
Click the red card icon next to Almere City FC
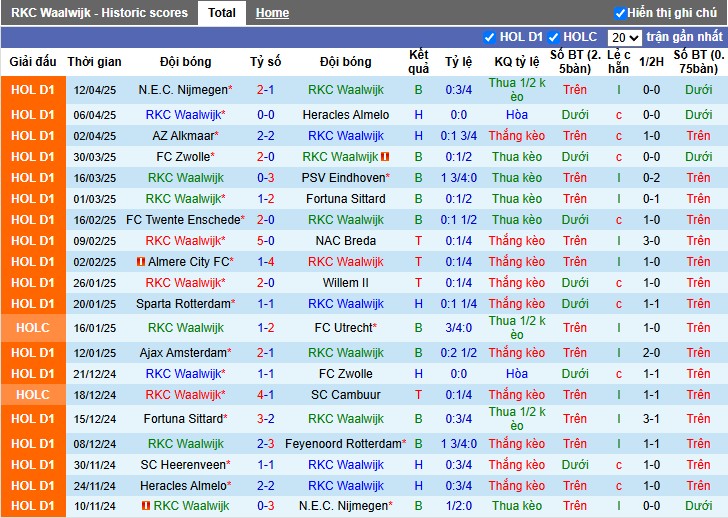point(141,262)
